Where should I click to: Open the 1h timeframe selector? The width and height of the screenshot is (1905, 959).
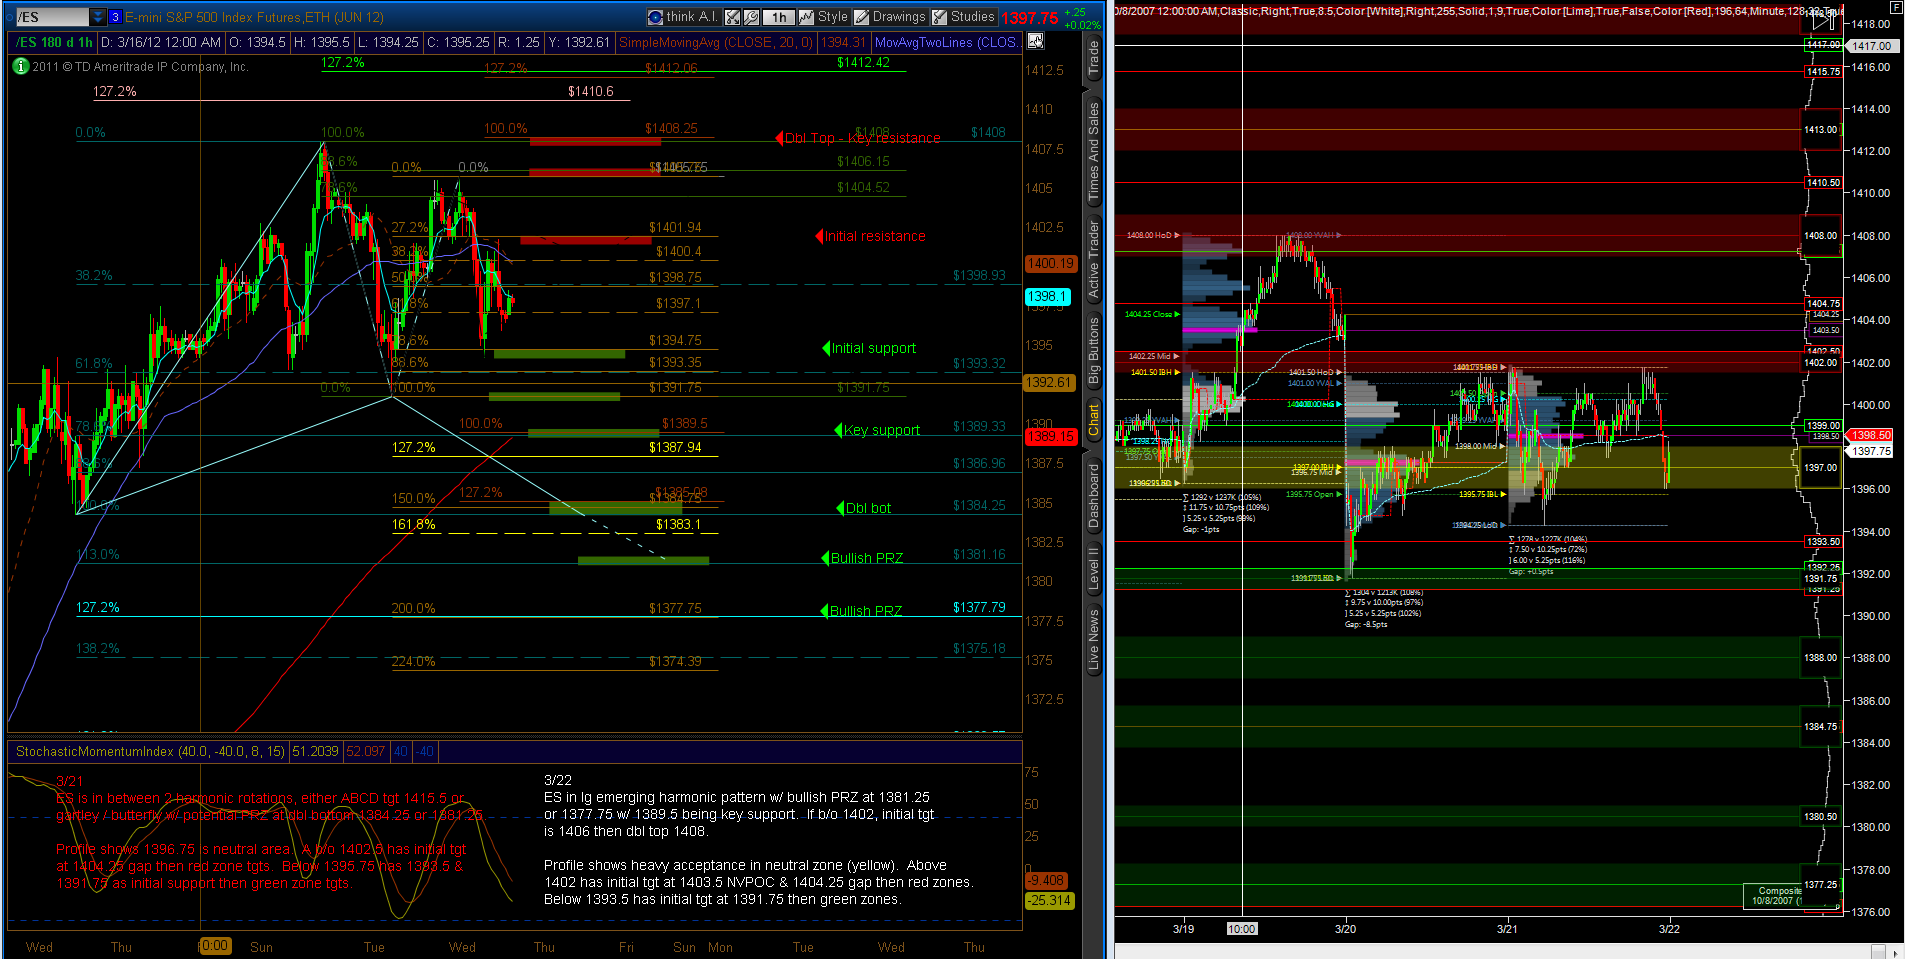(x=778, y=17)
